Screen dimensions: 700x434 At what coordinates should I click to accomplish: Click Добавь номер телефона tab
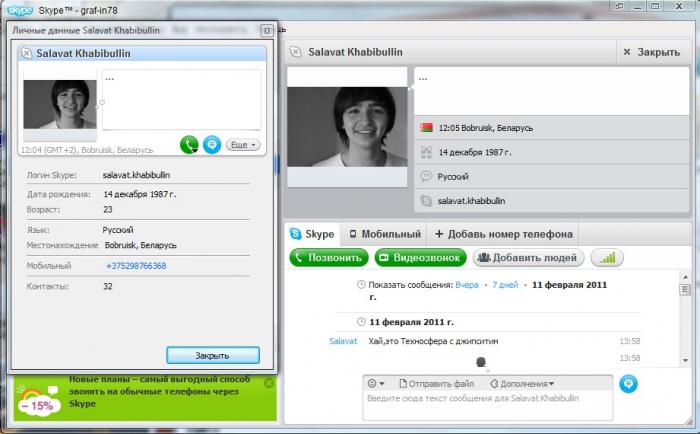click(x=504, y=234)
